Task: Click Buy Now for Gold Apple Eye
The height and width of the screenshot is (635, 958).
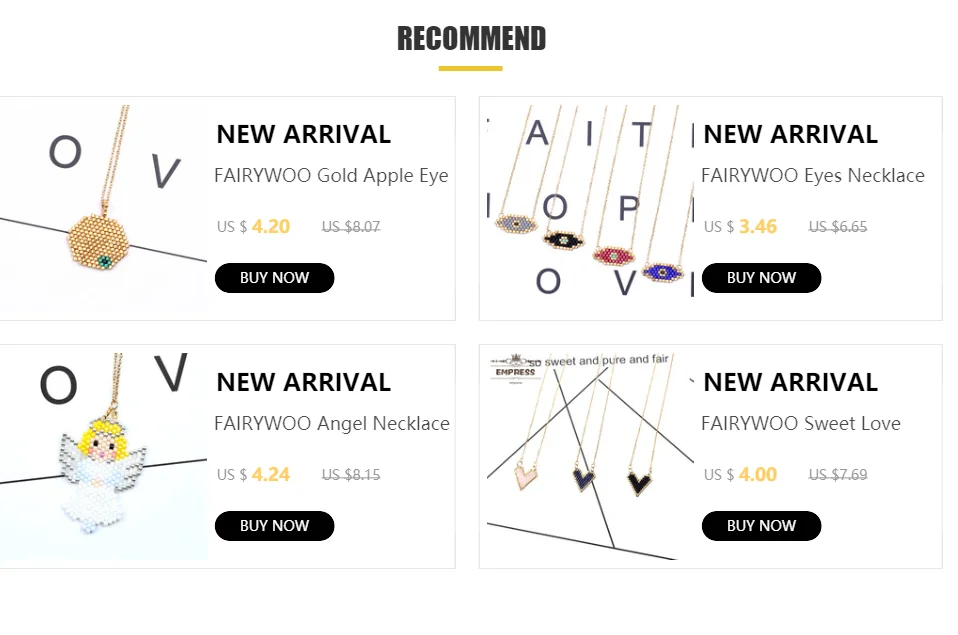Action: click(x=274, y=278)
